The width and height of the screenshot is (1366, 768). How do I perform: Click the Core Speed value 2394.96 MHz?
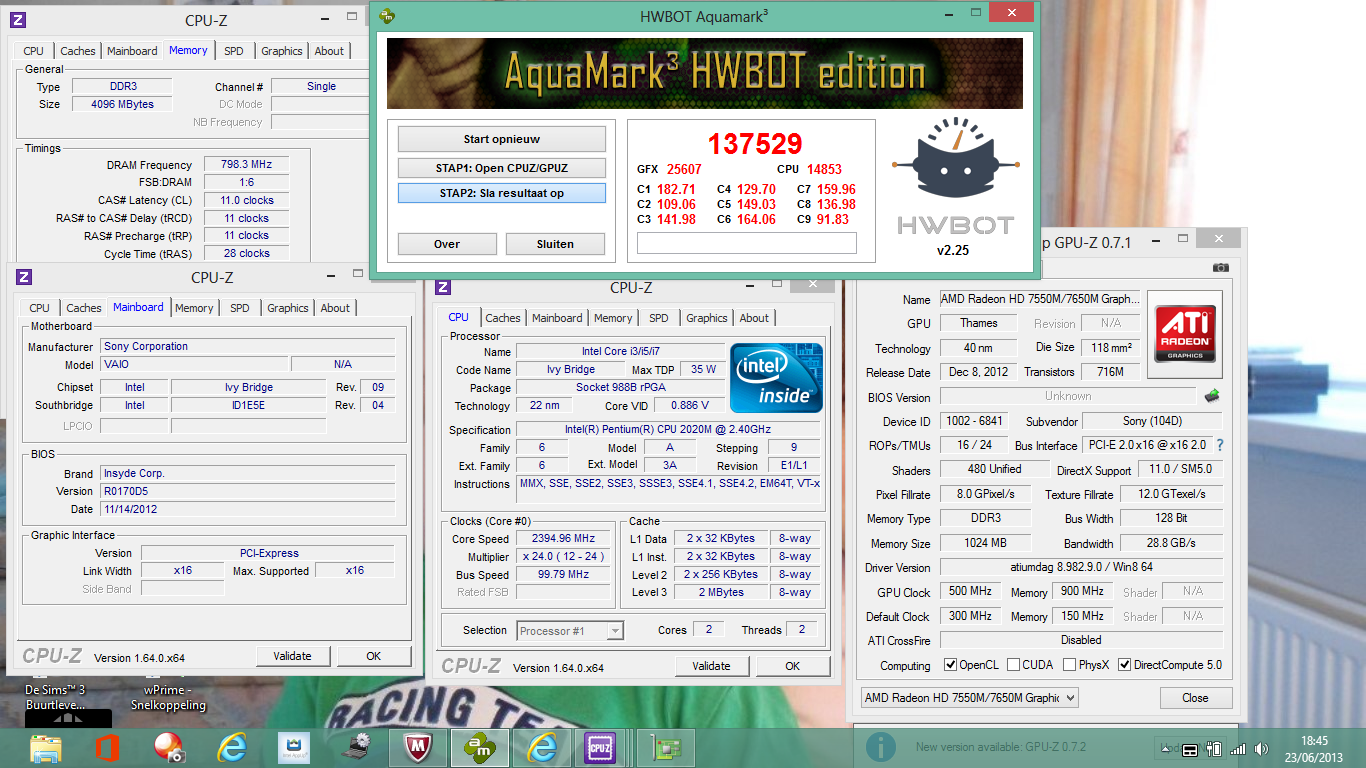click(x=563, y=539)
